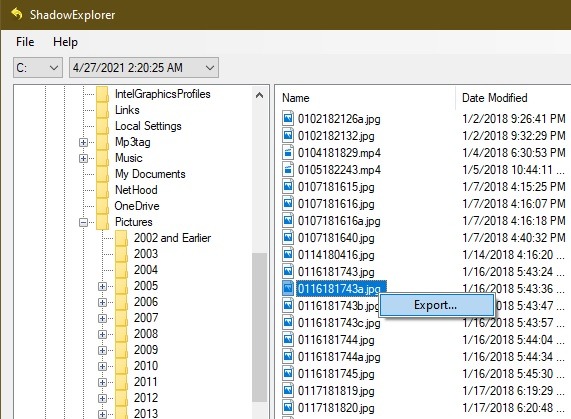Click the My Documents folder icon
The width and height of the screenshot is (571, 419).
[x=103, y=174]
